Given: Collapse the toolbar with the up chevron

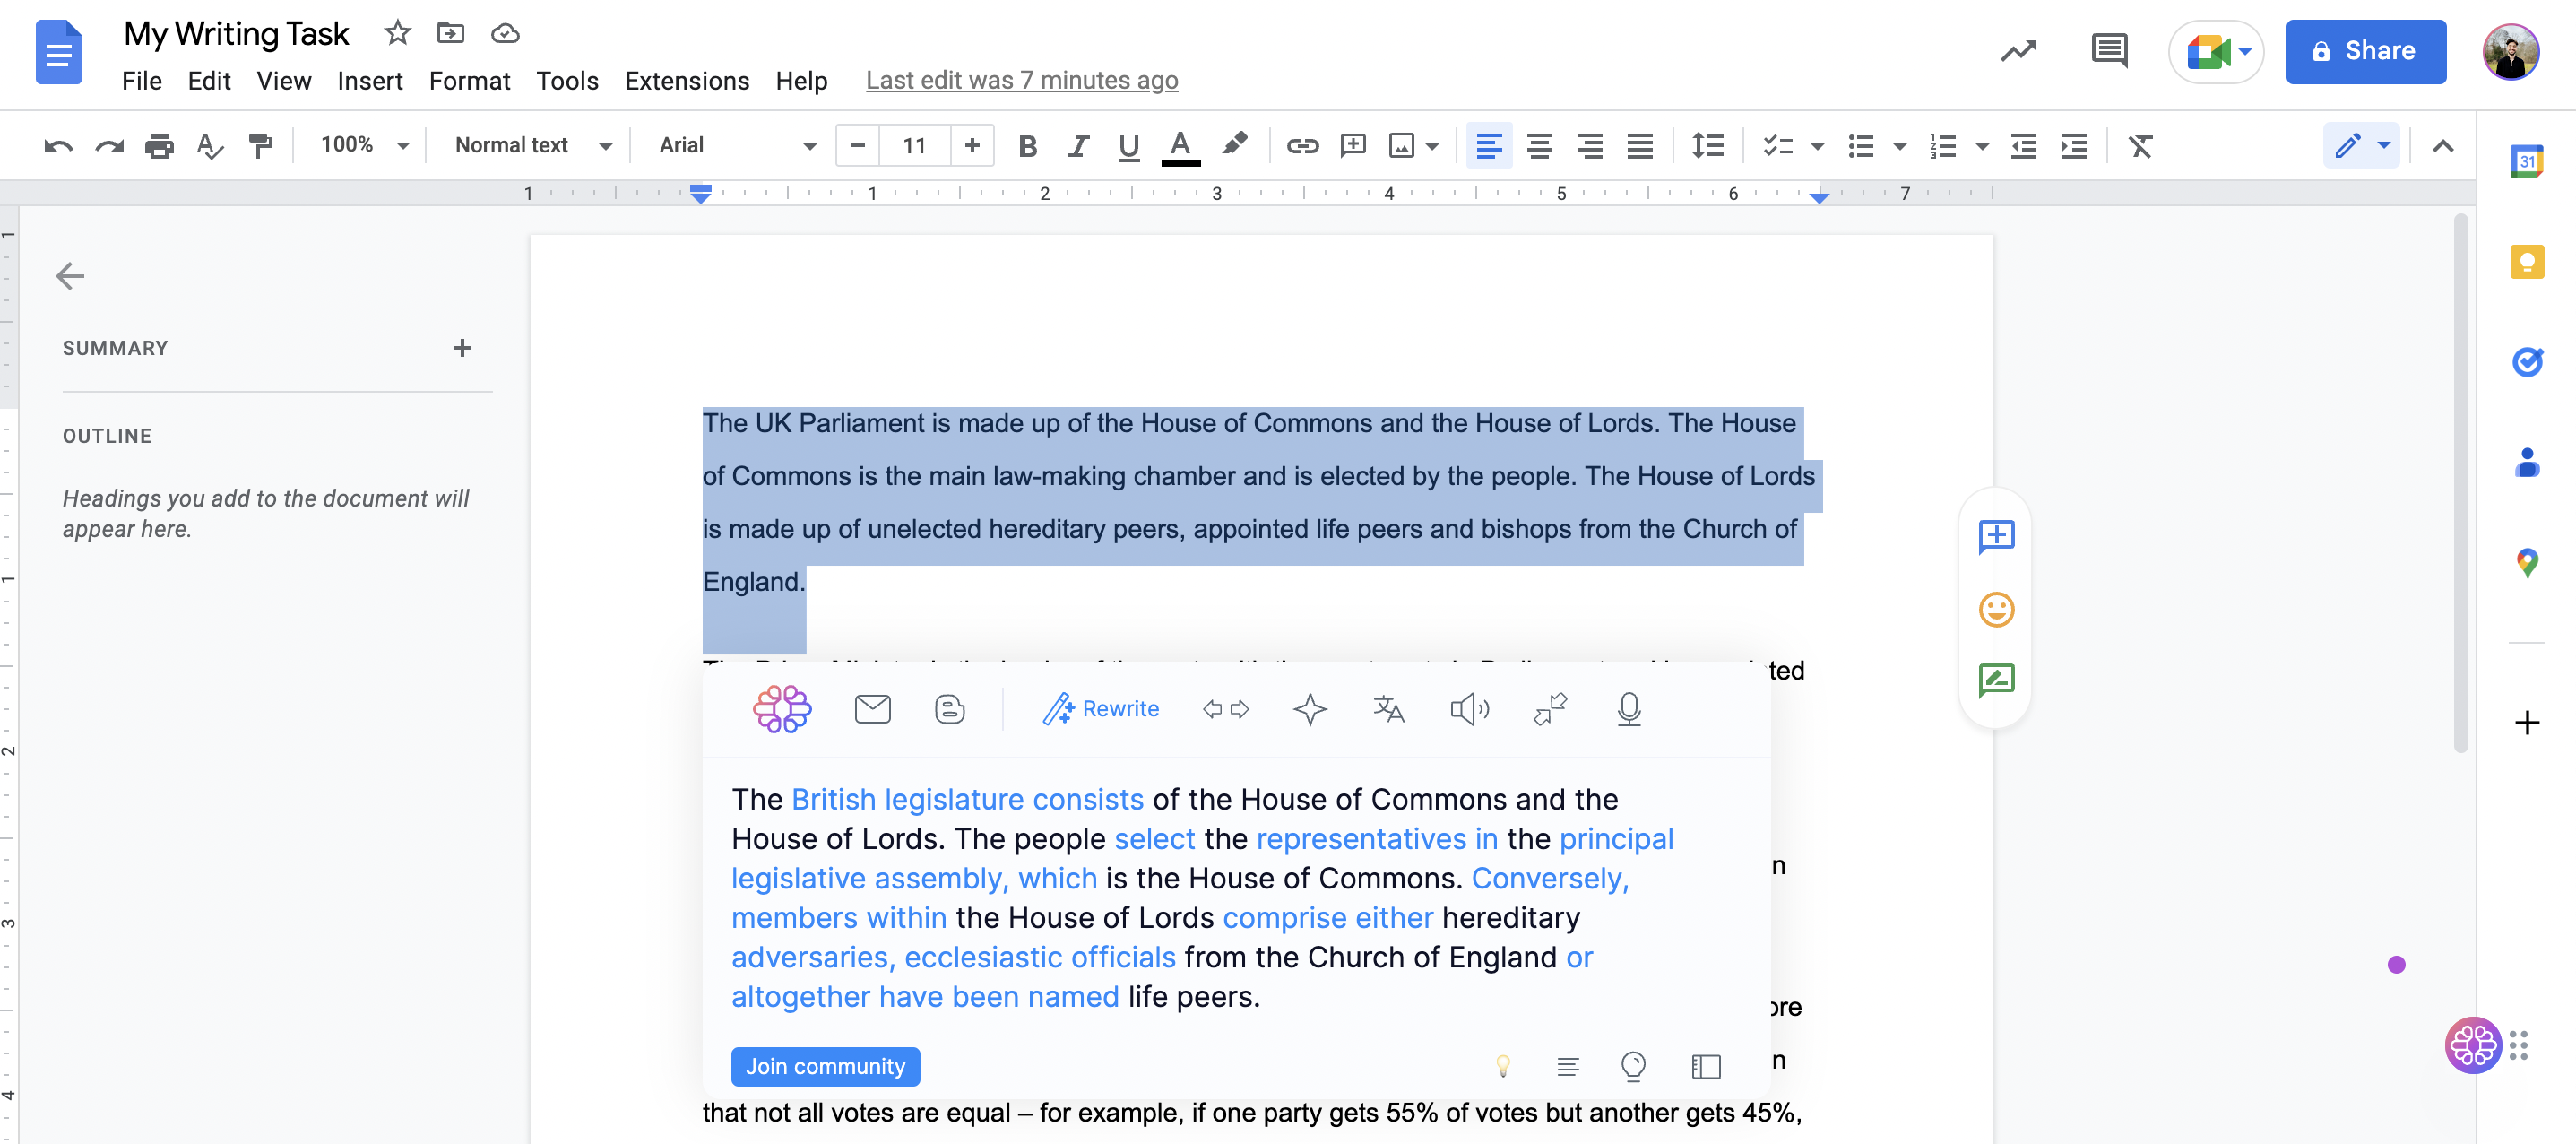Looking at the screenshot, I should 2443,146.
